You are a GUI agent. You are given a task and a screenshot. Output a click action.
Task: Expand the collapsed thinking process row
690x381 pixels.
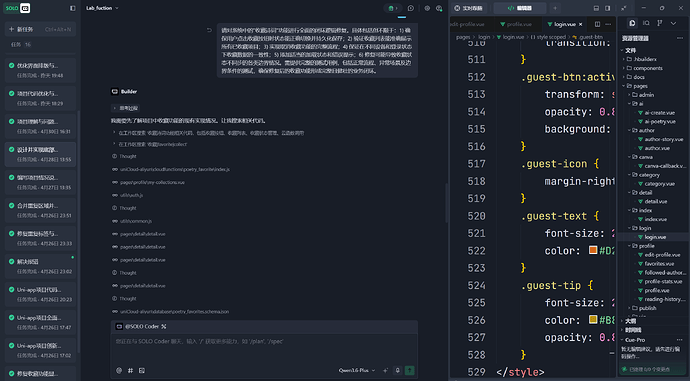(x=125, y=108)
